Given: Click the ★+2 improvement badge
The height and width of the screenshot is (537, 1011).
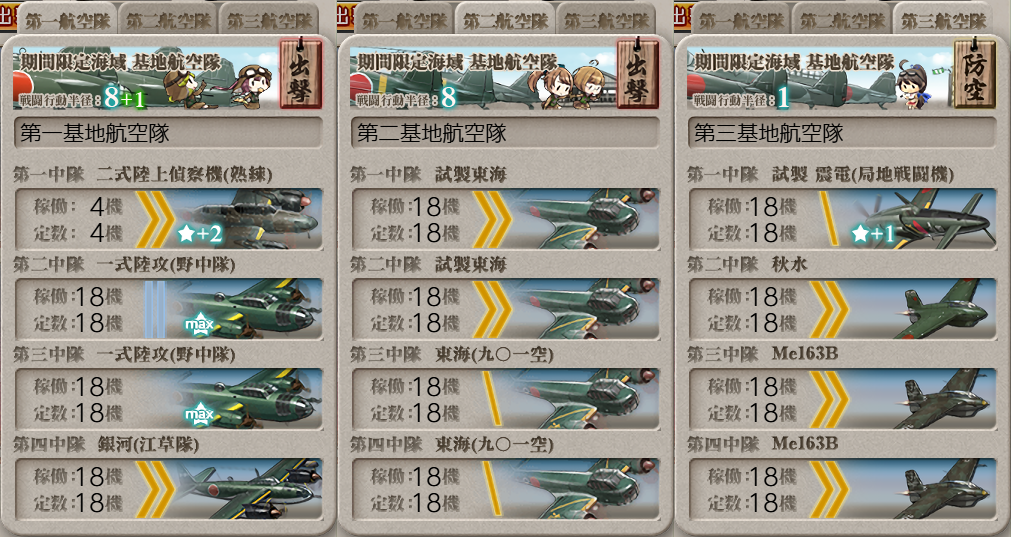Looking at the screenshot, I should [x=200, y=233].
